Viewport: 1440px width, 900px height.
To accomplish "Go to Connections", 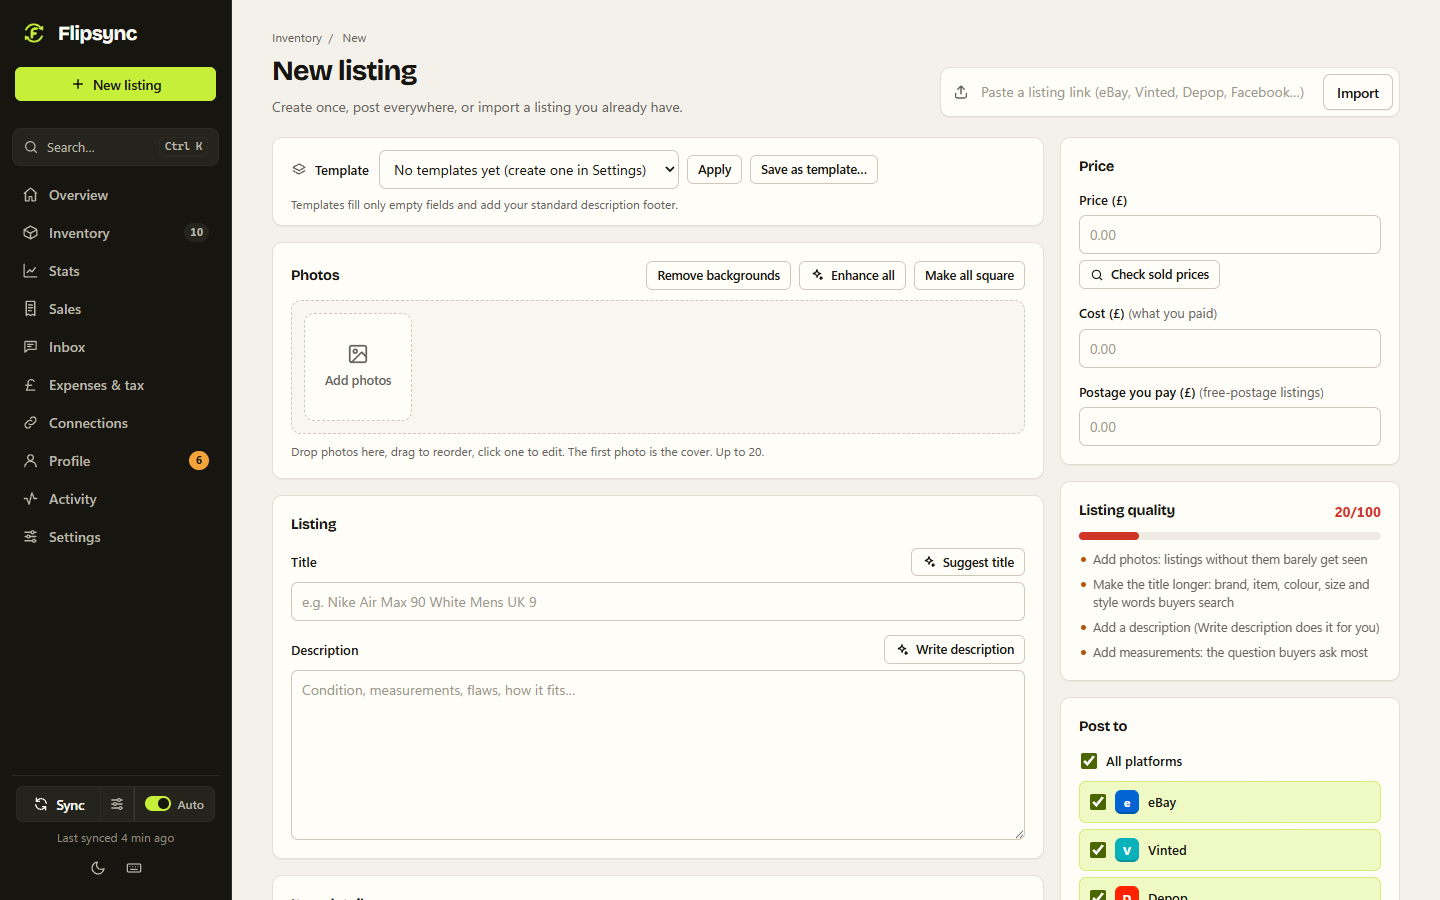I will (116, 423).
